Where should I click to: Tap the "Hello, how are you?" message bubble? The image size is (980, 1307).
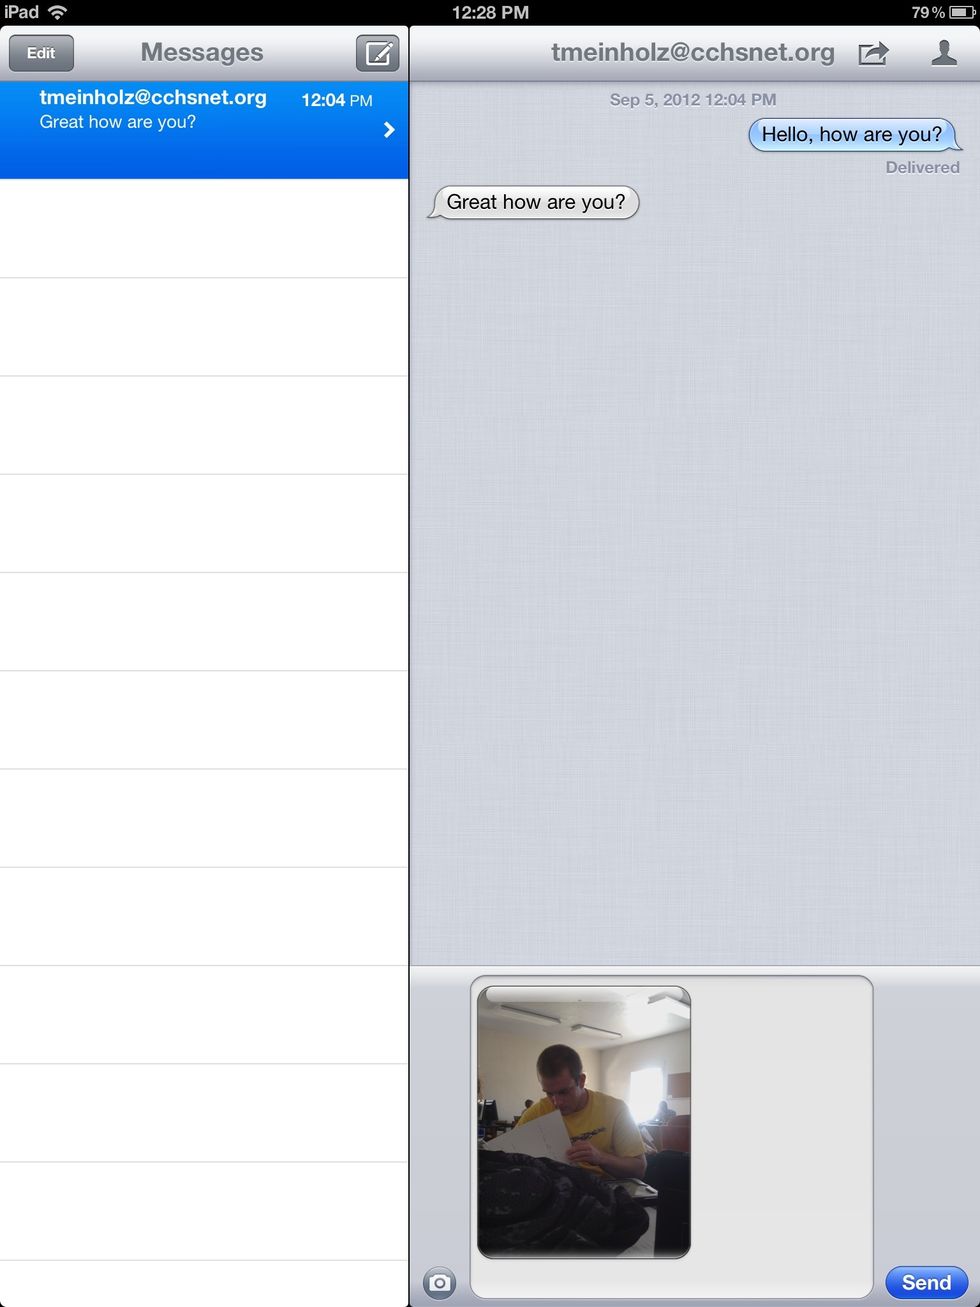853,134
